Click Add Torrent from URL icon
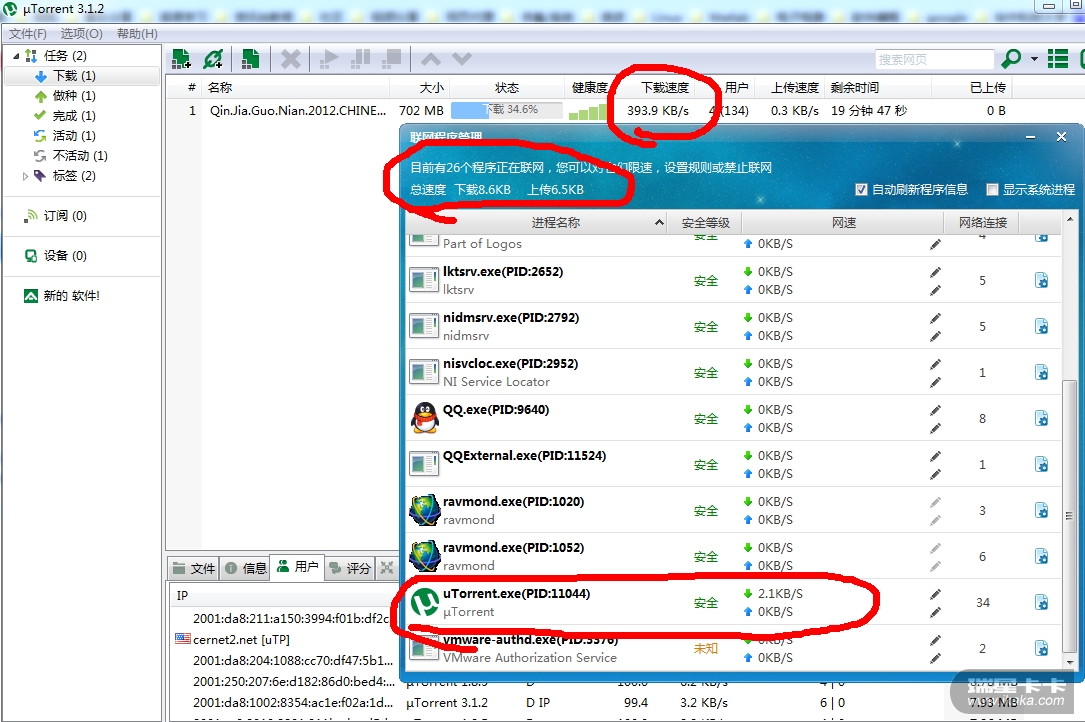 click(213, 59)
